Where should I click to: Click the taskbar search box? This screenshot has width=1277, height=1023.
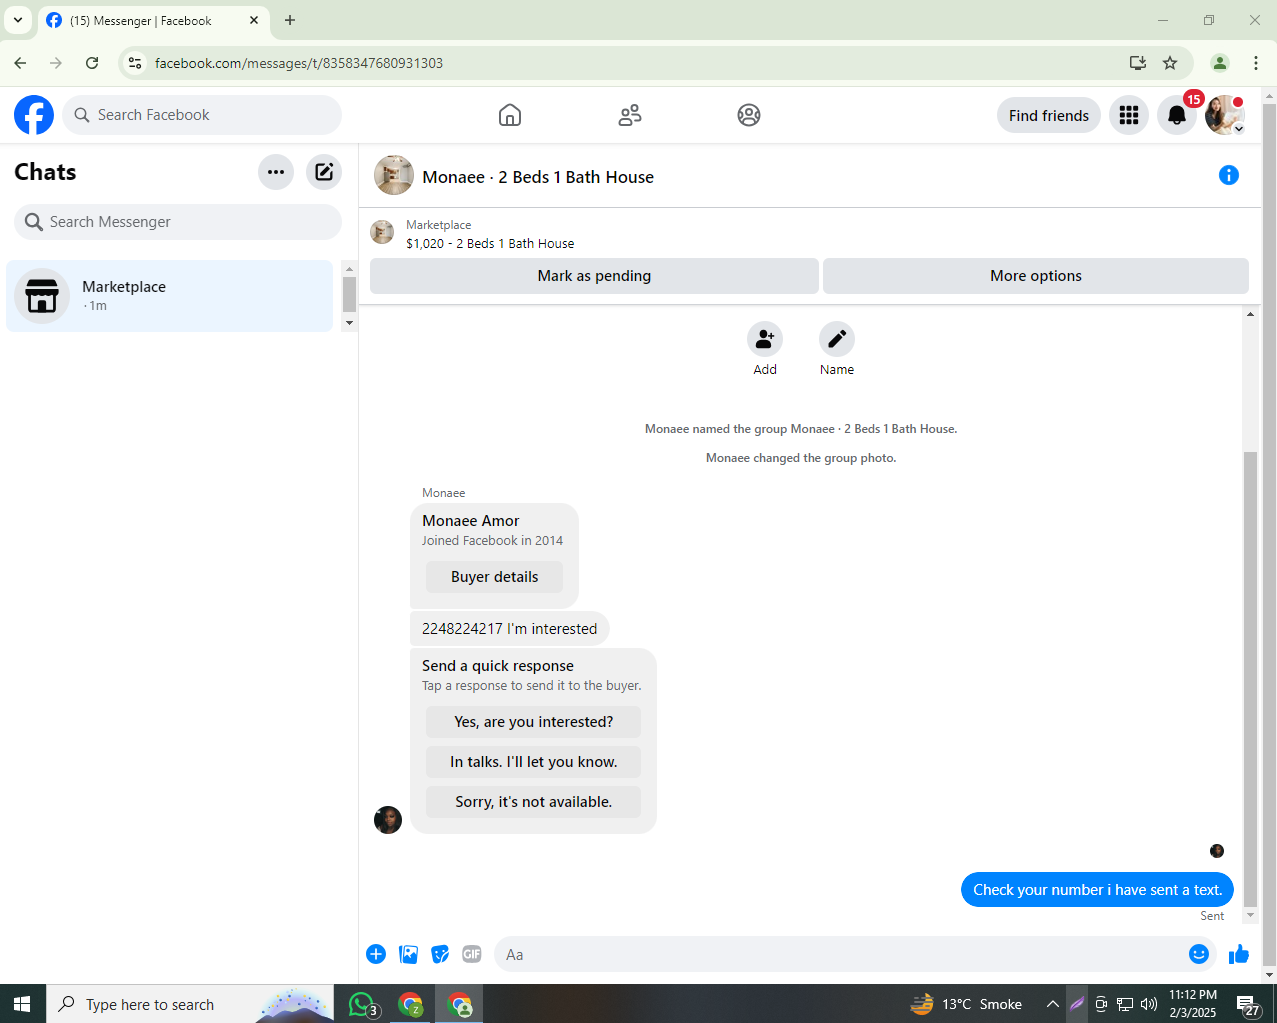coord(190,1004)
